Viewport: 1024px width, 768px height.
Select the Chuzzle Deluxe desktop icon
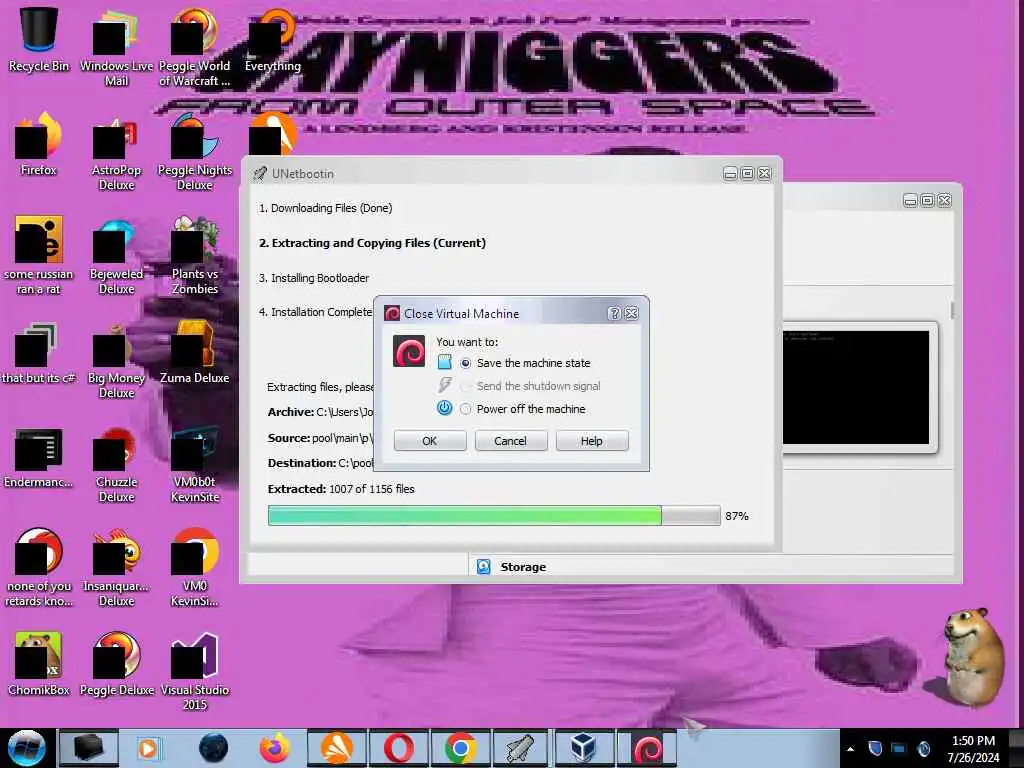tap(116, 464)
